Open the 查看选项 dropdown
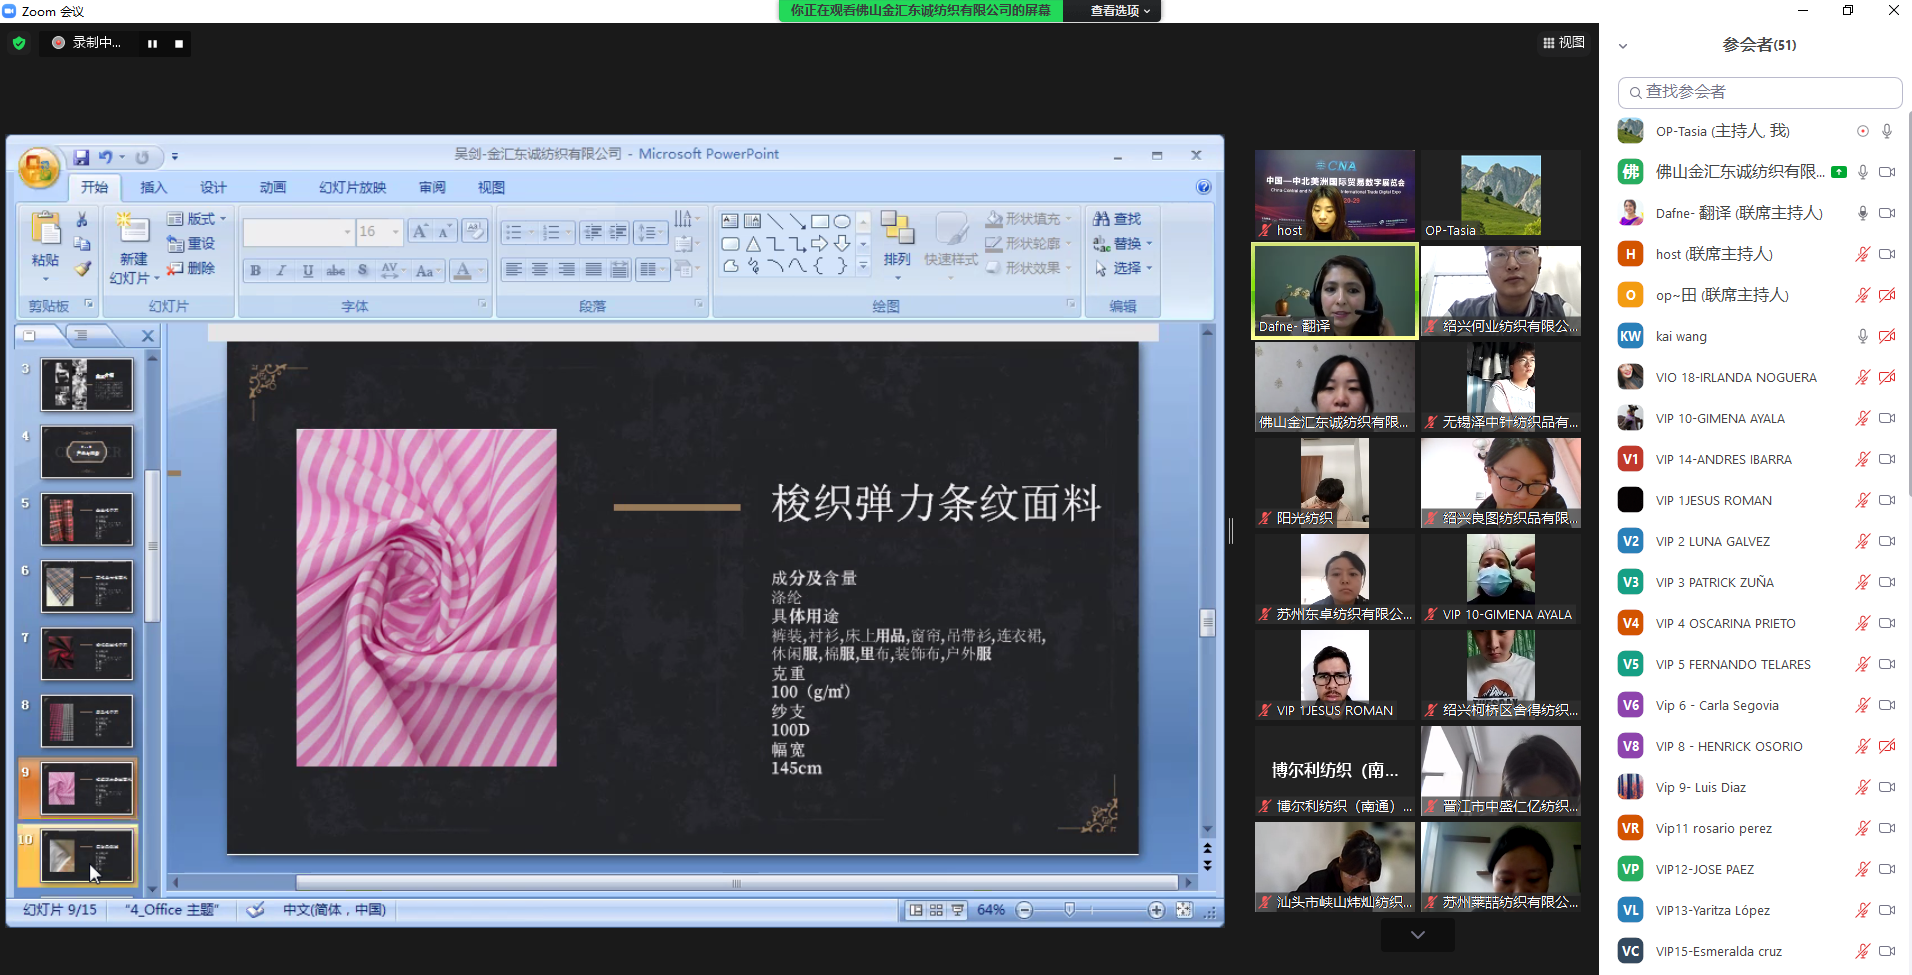Viewport: 1912px width, 975px height. [1119, 11]
